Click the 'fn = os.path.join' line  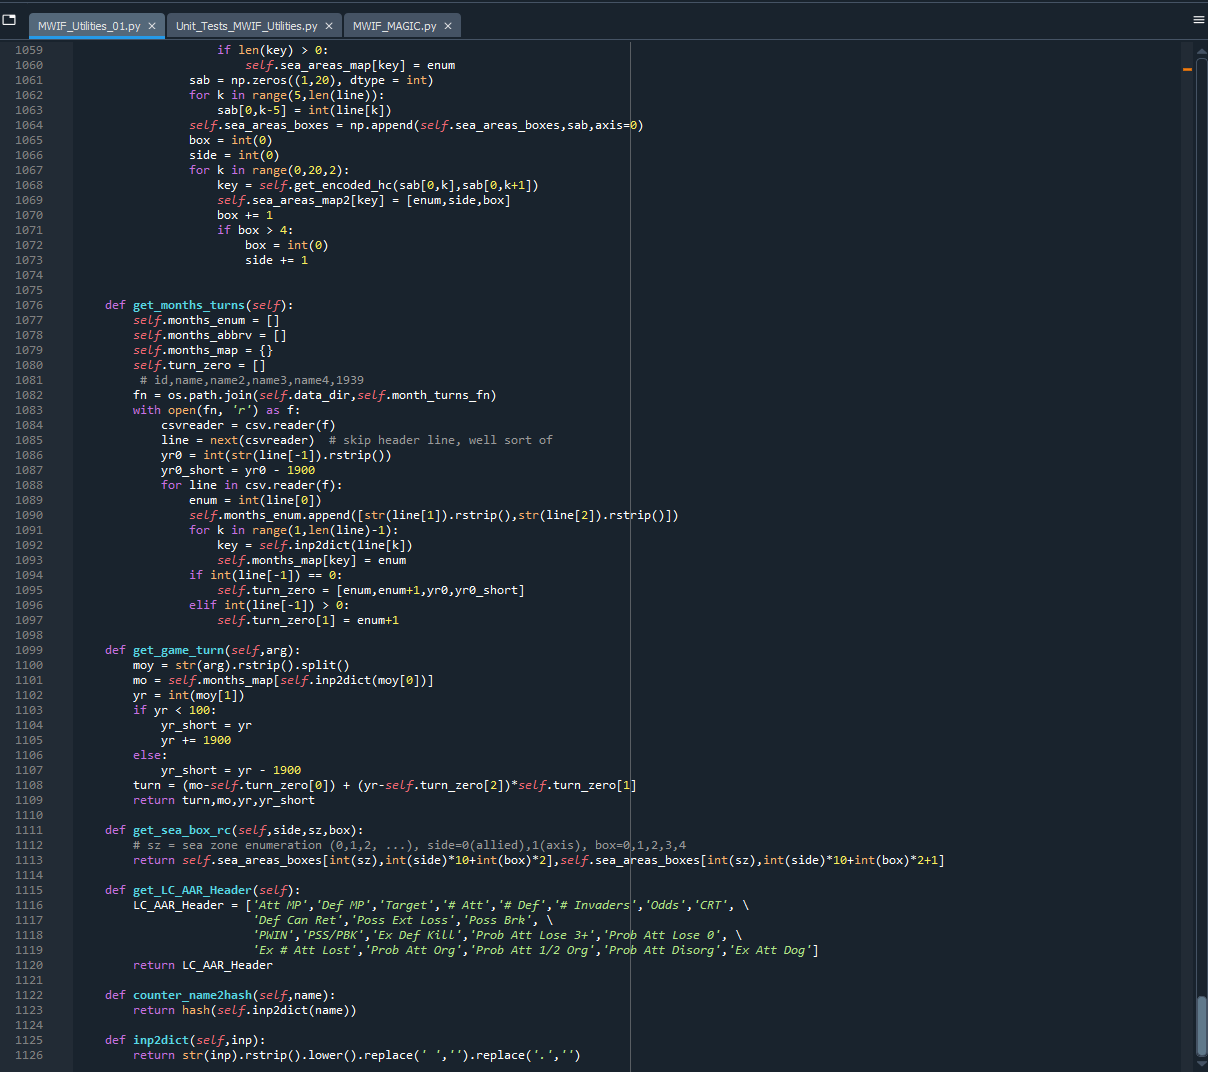coord(315,395)
